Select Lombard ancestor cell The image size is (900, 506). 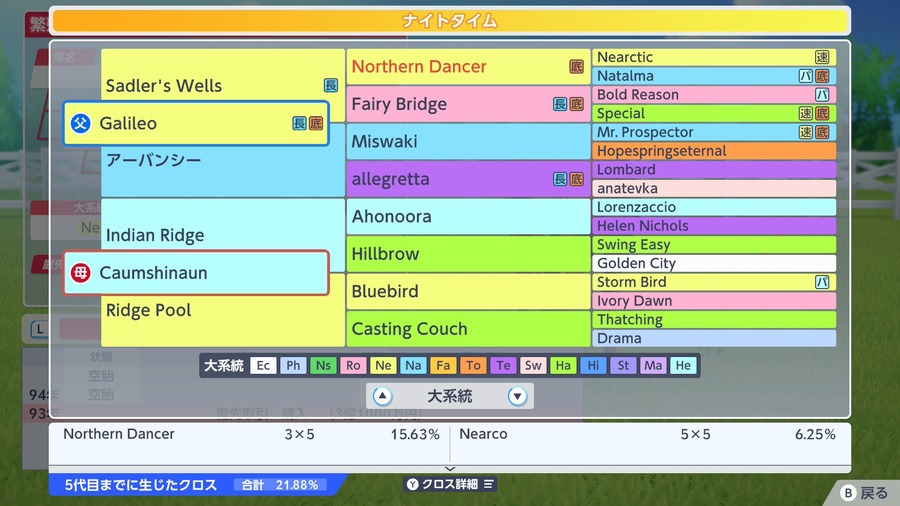tap(714, 170)
